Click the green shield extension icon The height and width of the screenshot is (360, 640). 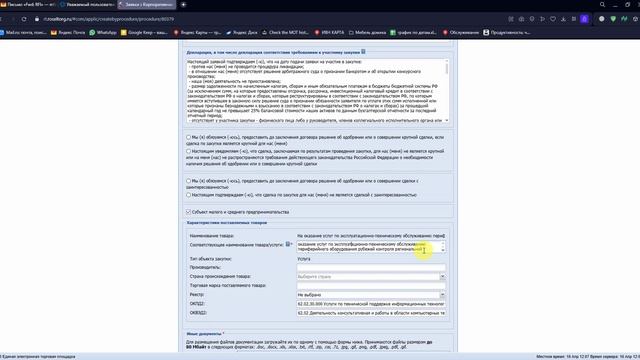pos(613,19)
